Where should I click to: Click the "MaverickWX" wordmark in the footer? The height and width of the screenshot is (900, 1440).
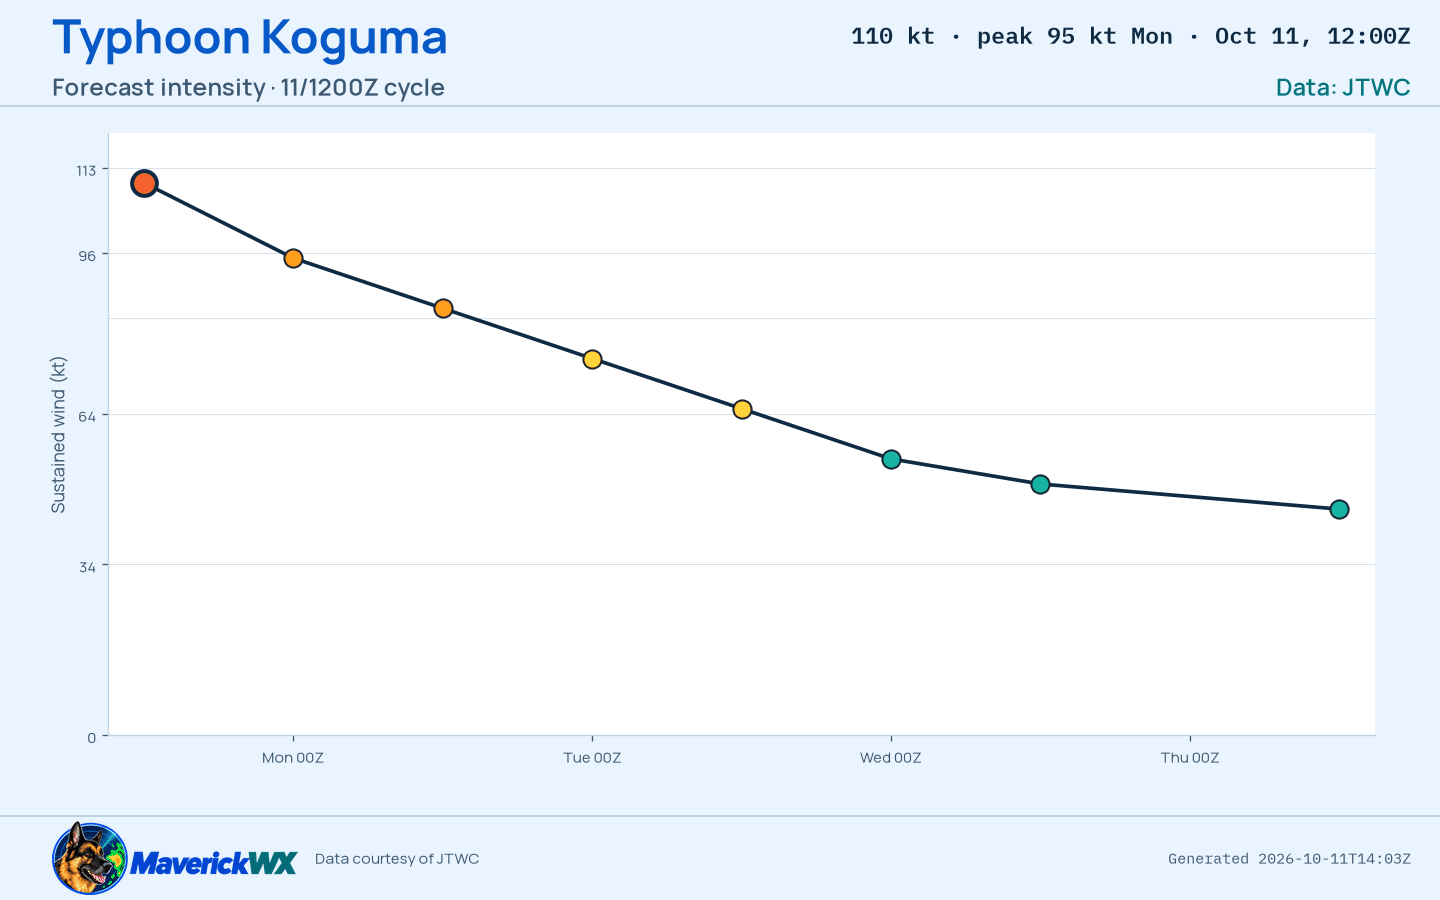pos(214,863)
